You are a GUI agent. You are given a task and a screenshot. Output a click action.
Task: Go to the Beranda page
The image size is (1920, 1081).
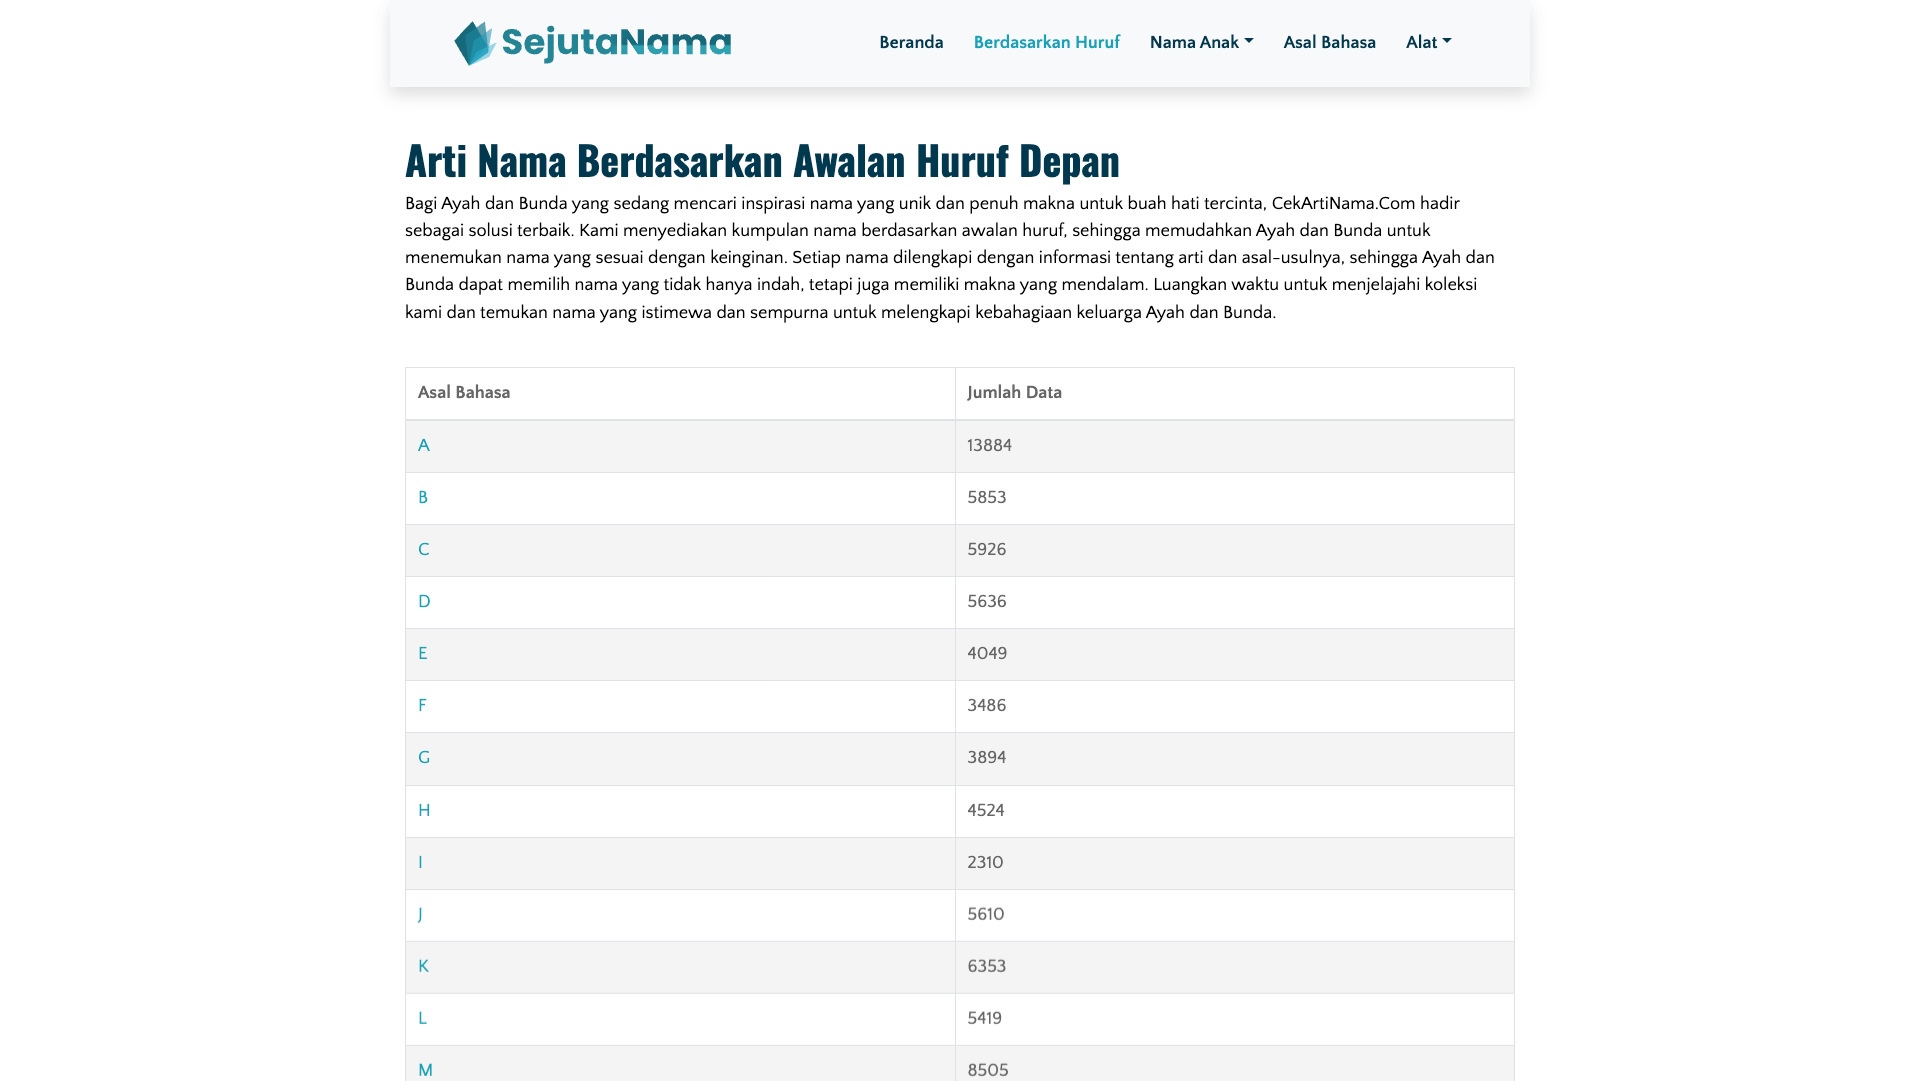pyautogui.click(x=911, y=42)
